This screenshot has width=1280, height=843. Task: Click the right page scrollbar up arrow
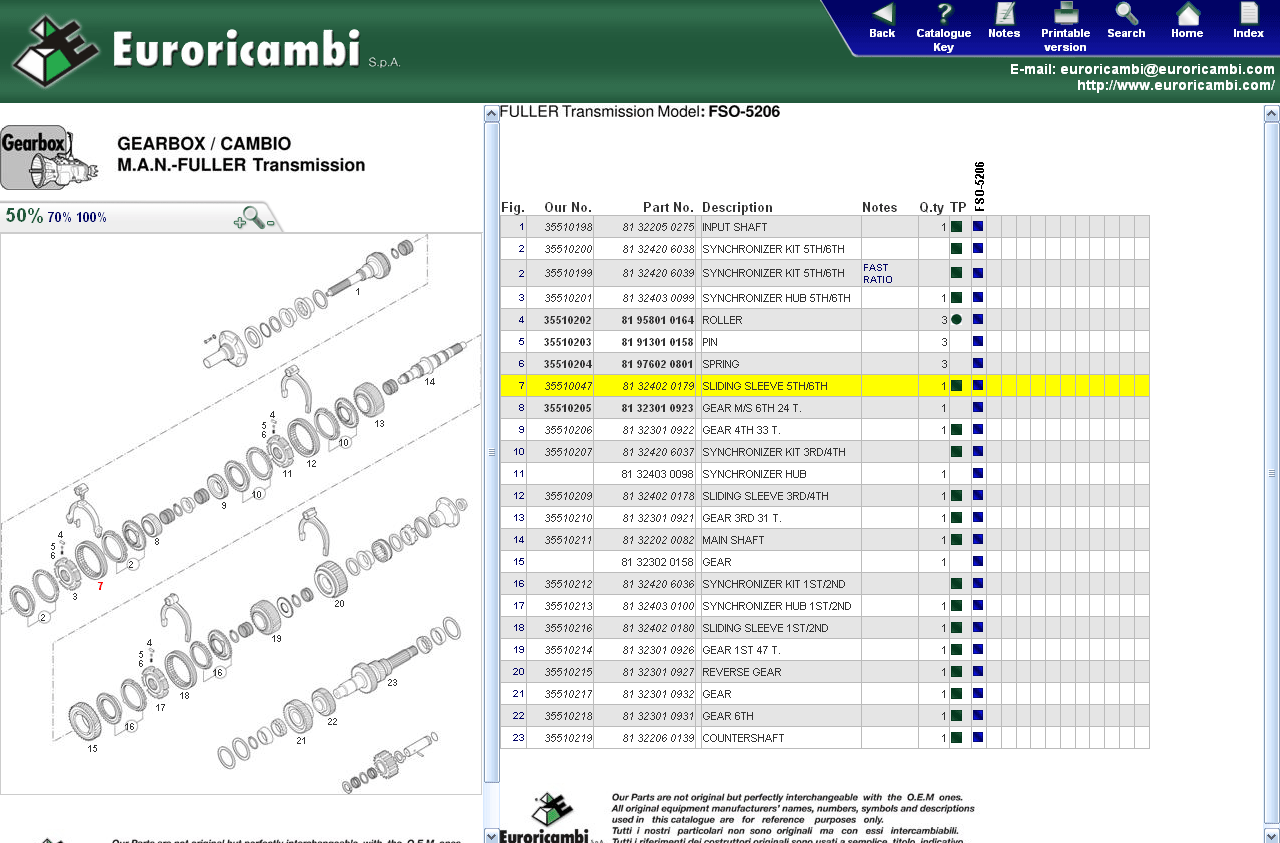click(1272, 113)
